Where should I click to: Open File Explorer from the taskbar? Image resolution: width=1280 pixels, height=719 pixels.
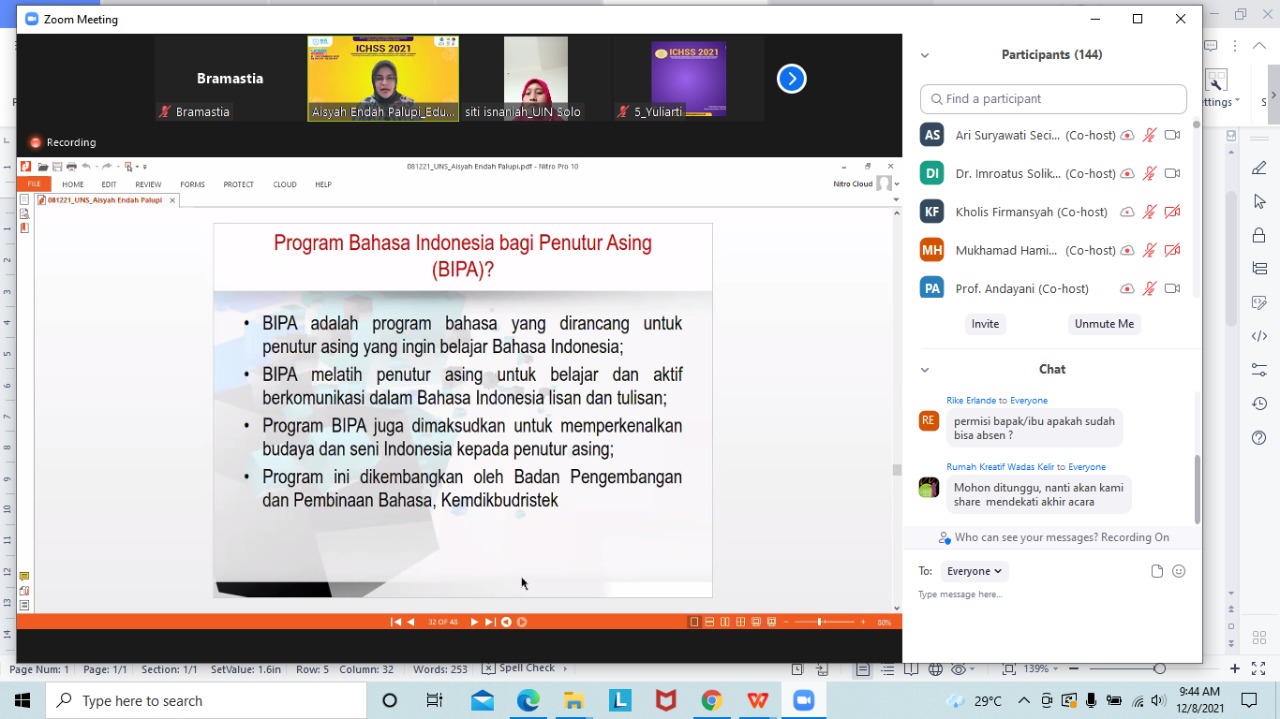coord(574,701)
